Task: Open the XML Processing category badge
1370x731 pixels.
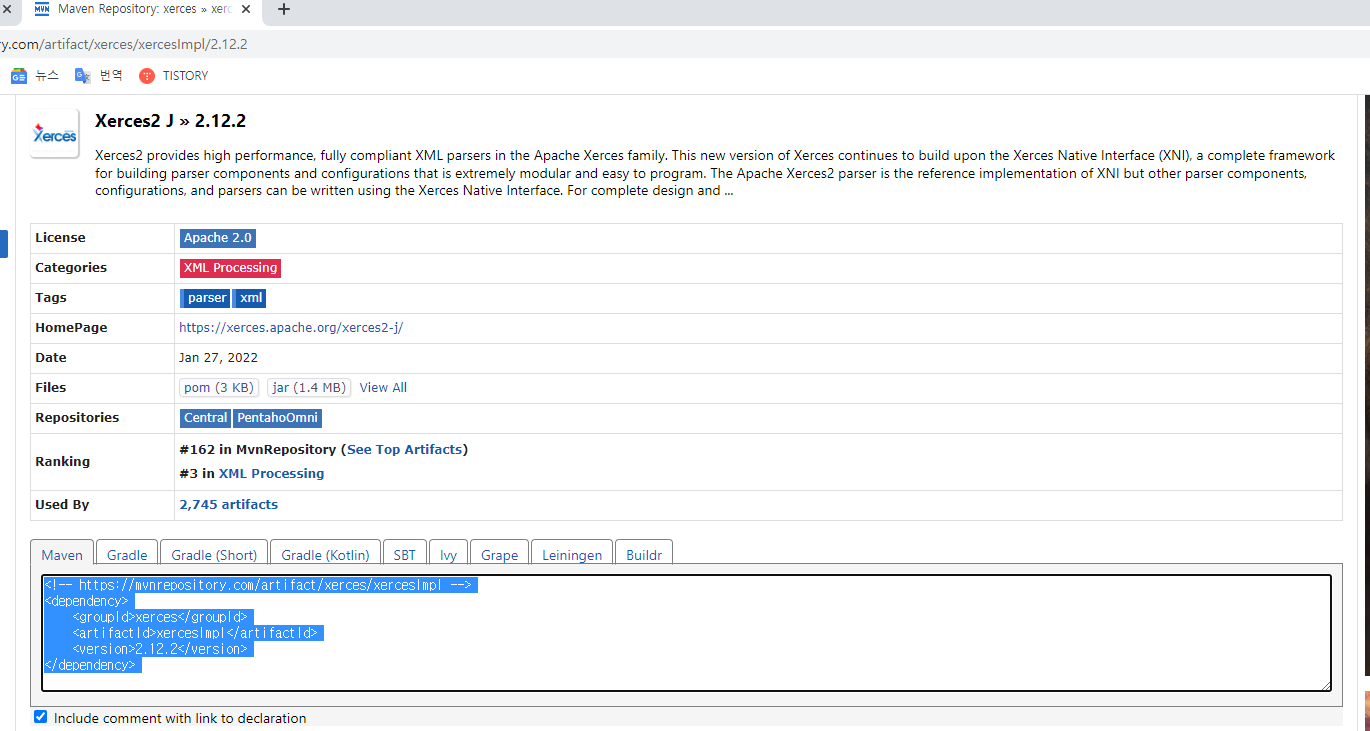Action: click(230, 268)
